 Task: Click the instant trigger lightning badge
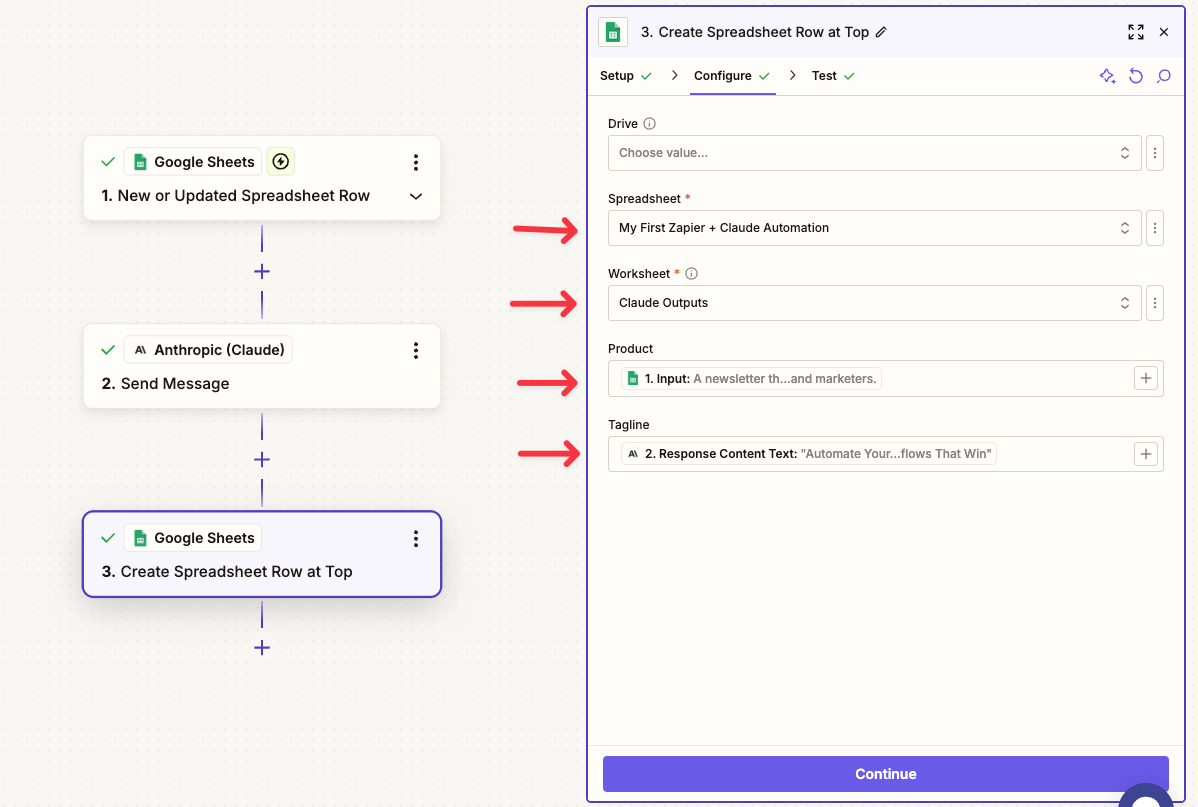tap(280, 161)
